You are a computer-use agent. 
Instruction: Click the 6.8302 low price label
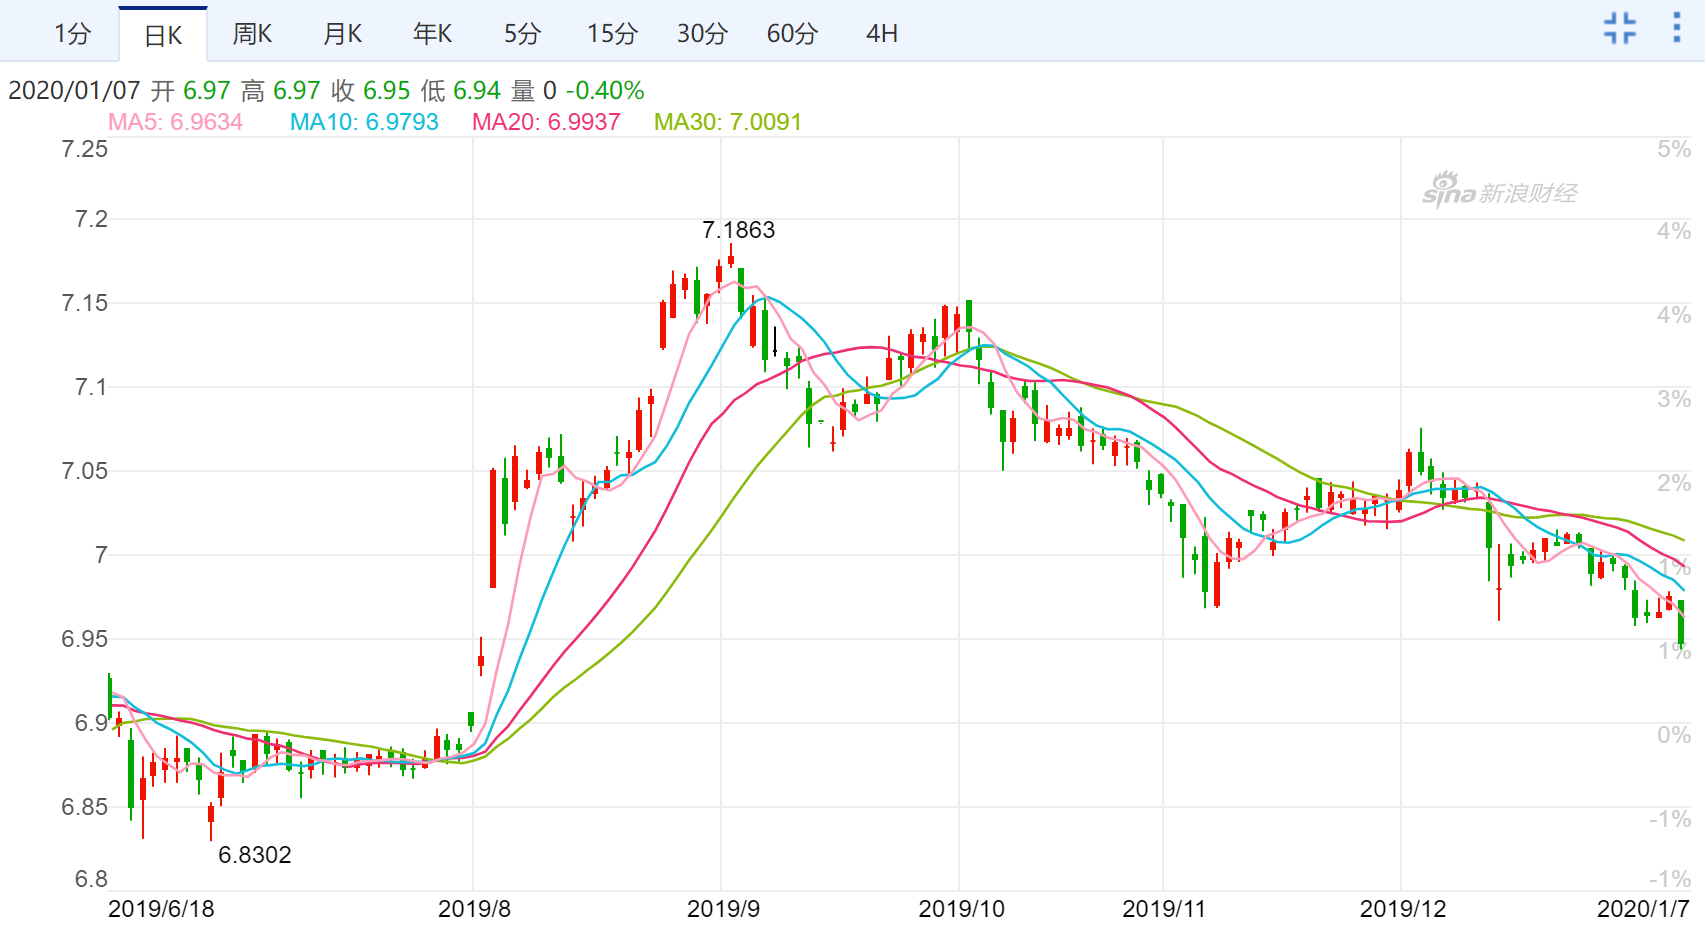click(x=254, y=855)
